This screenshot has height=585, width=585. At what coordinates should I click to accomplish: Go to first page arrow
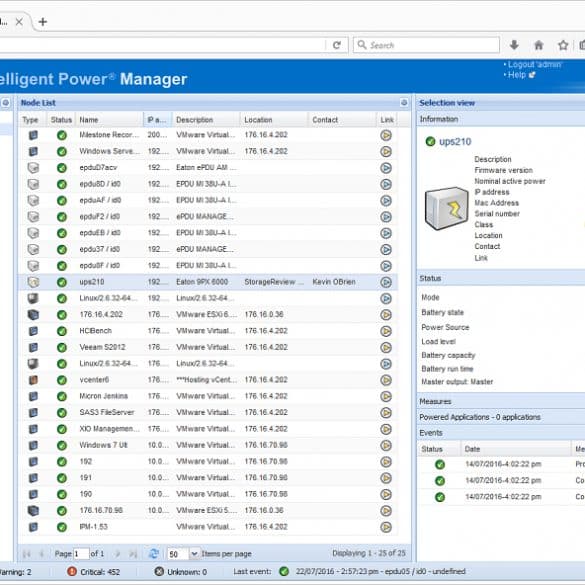pos(26,554)
